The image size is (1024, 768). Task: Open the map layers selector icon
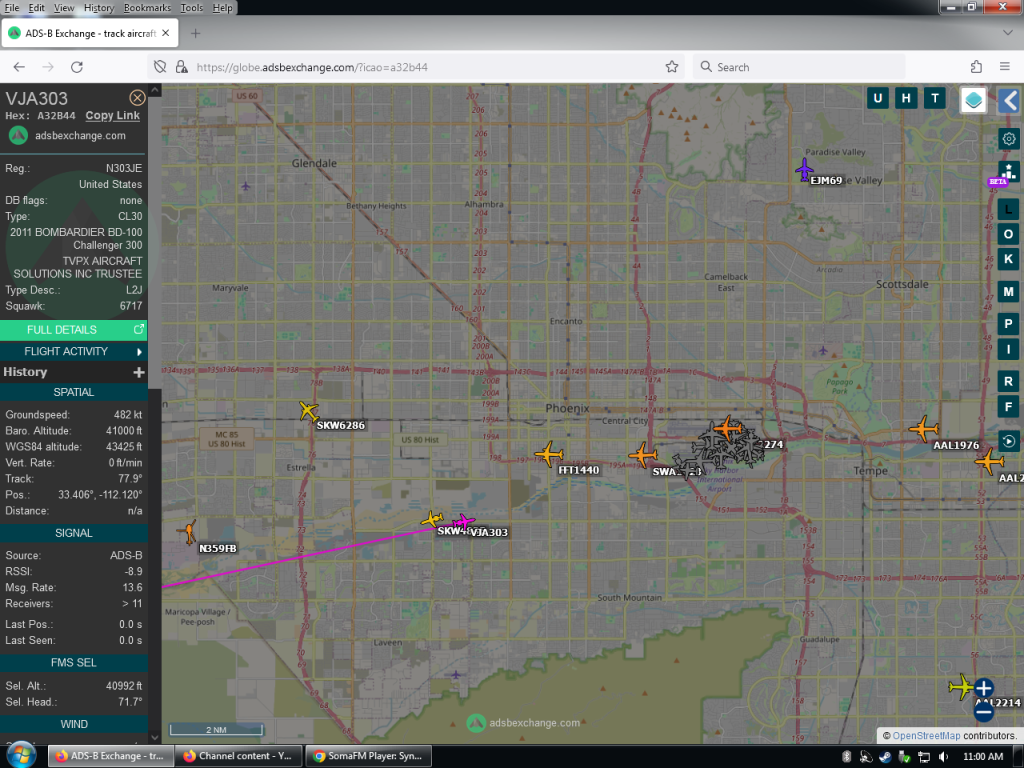(x=973, y=101)
